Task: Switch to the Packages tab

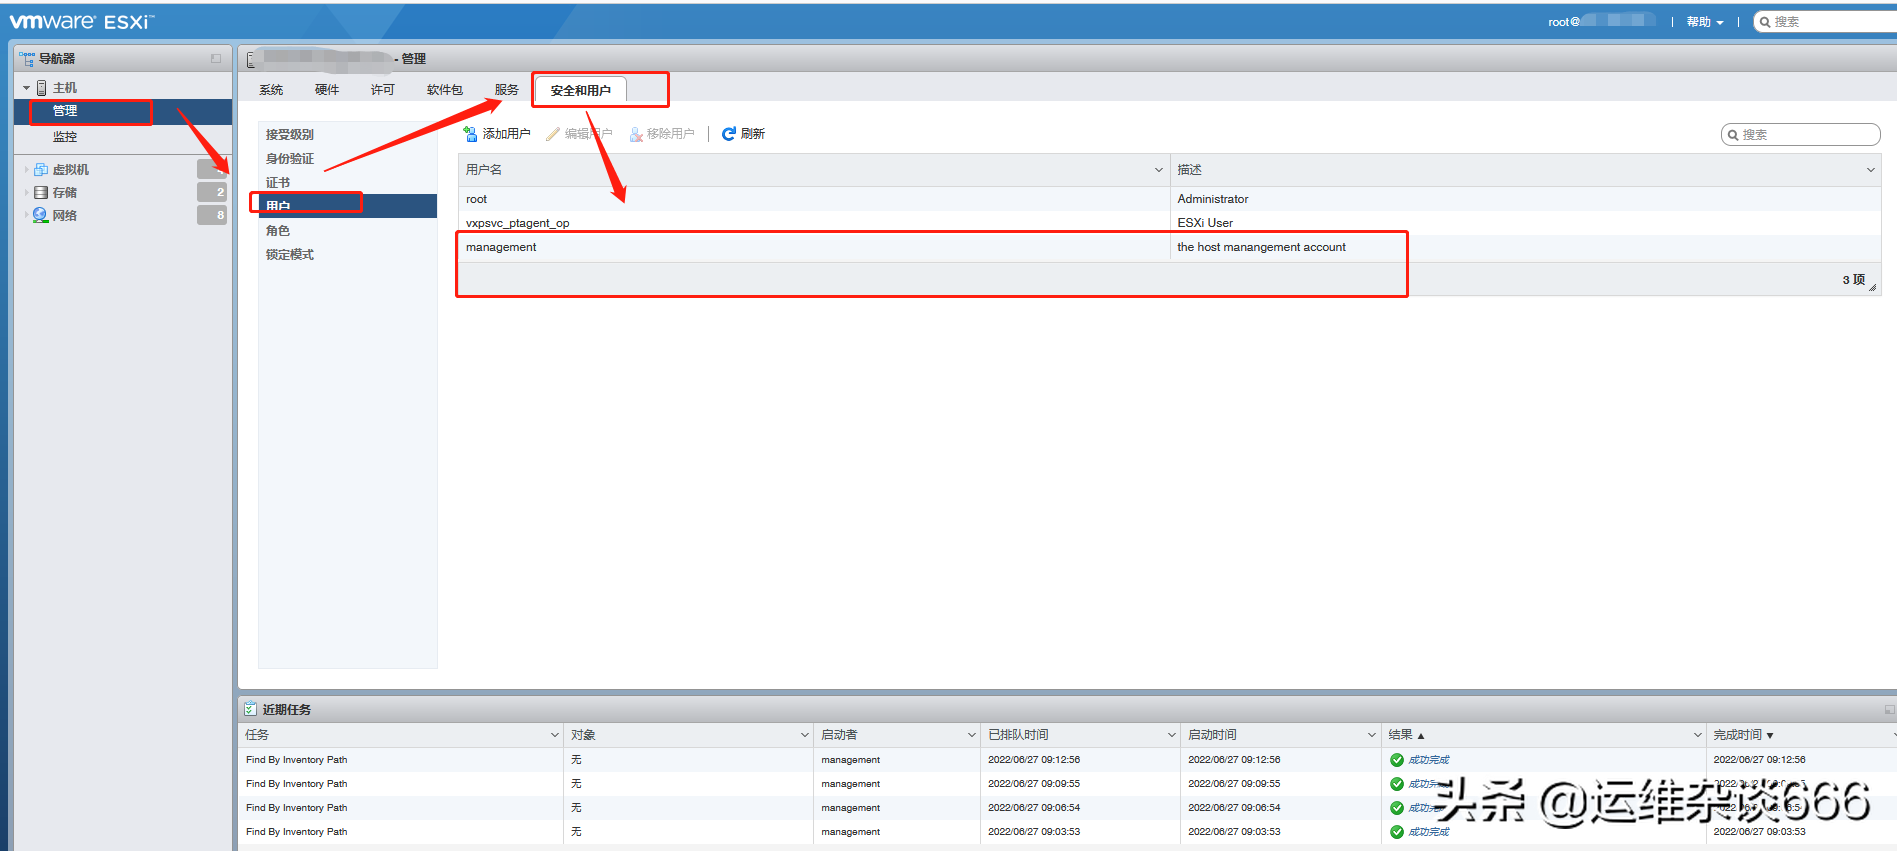Action: click(x=445, y=90)
